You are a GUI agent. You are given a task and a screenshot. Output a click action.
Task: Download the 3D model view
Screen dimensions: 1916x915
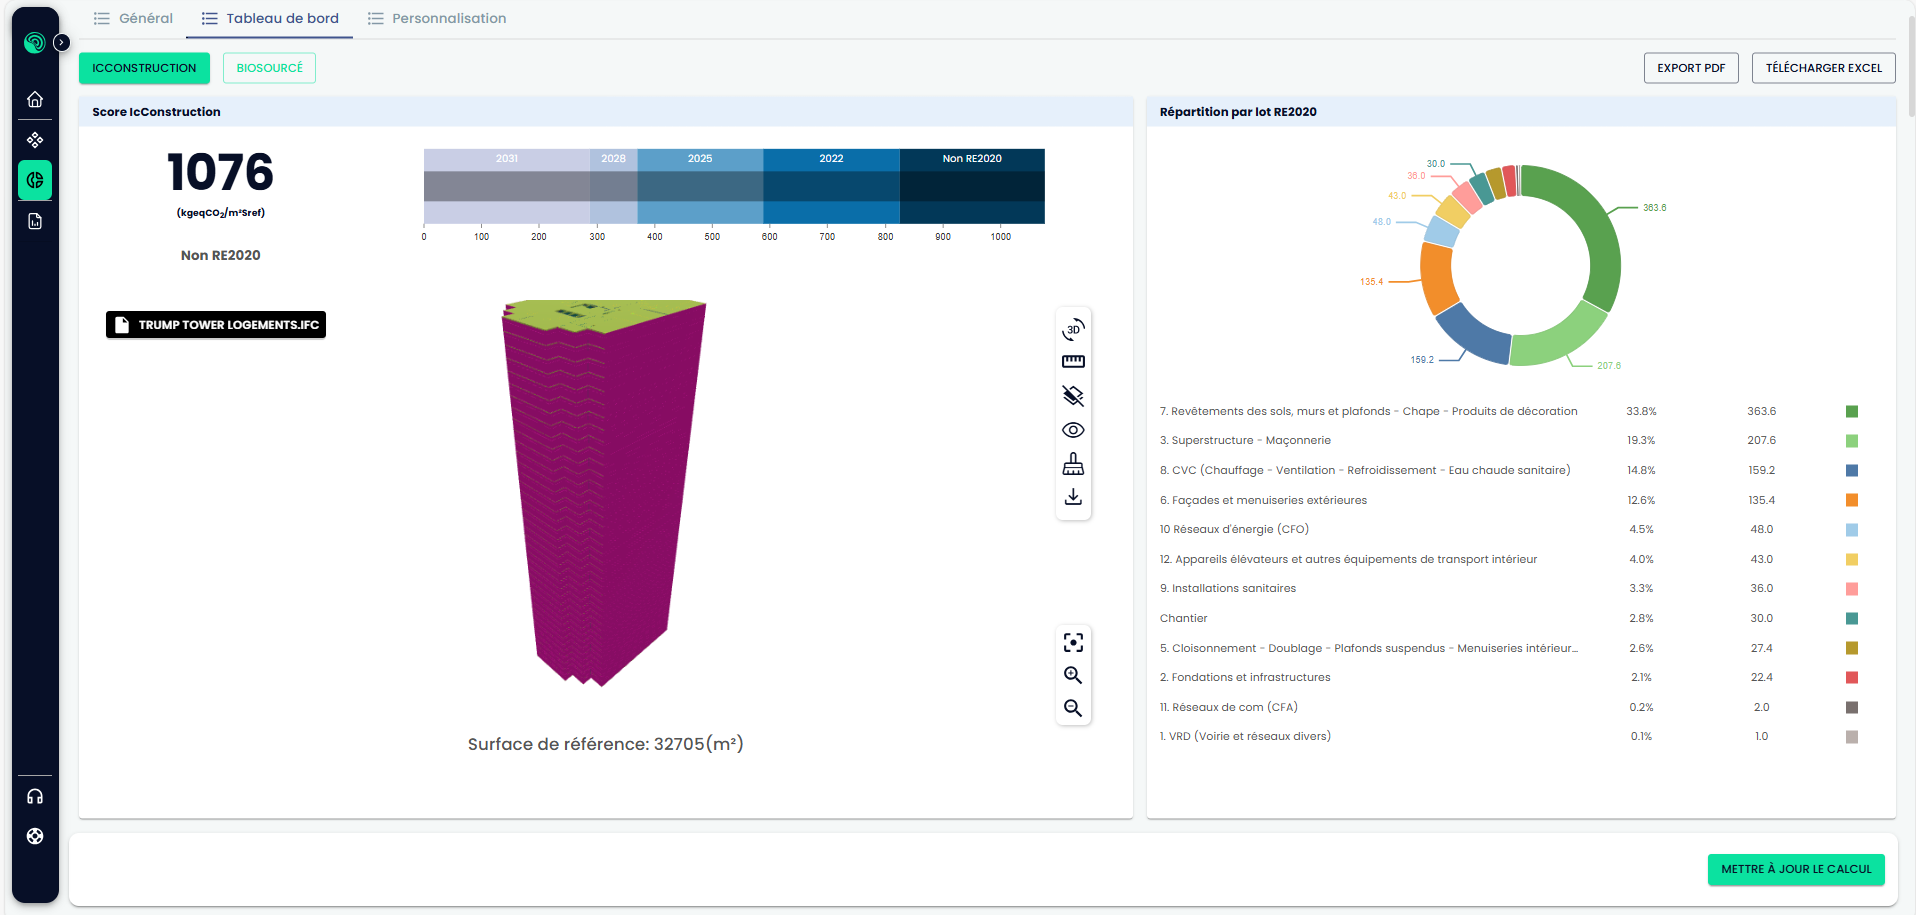1073,497
